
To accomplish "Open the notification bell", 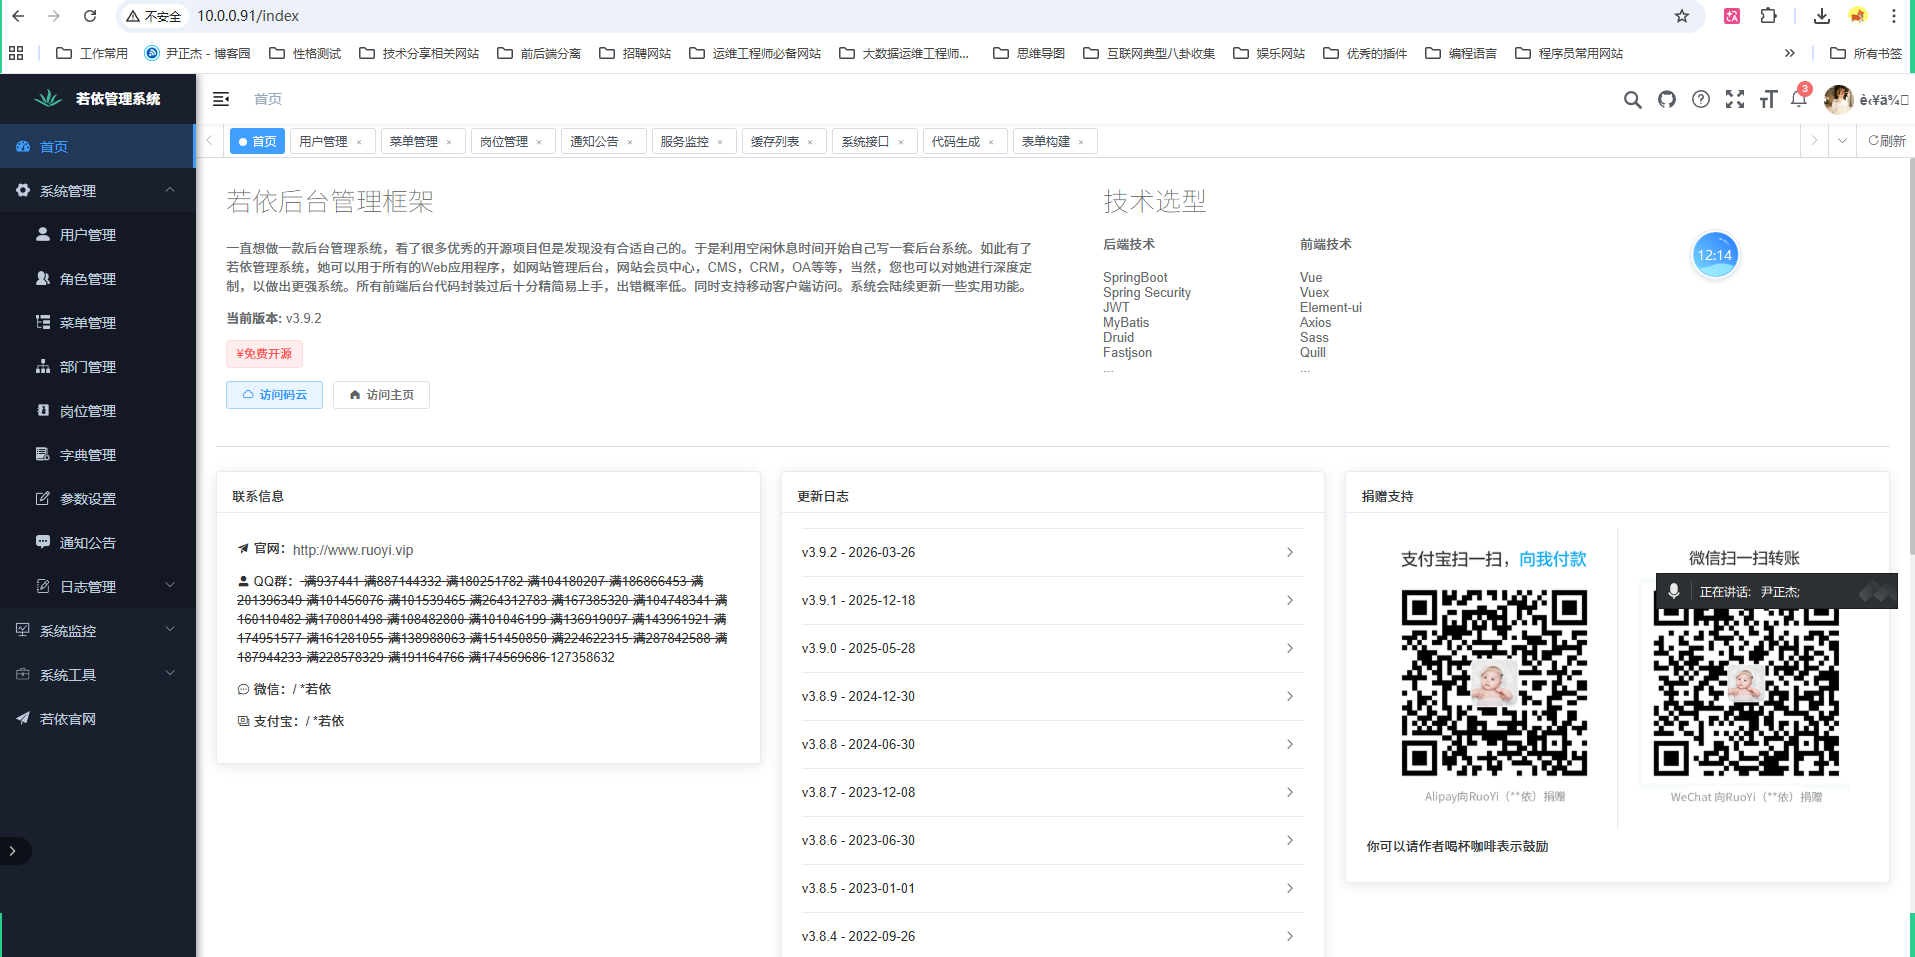I will point(1799,98).
